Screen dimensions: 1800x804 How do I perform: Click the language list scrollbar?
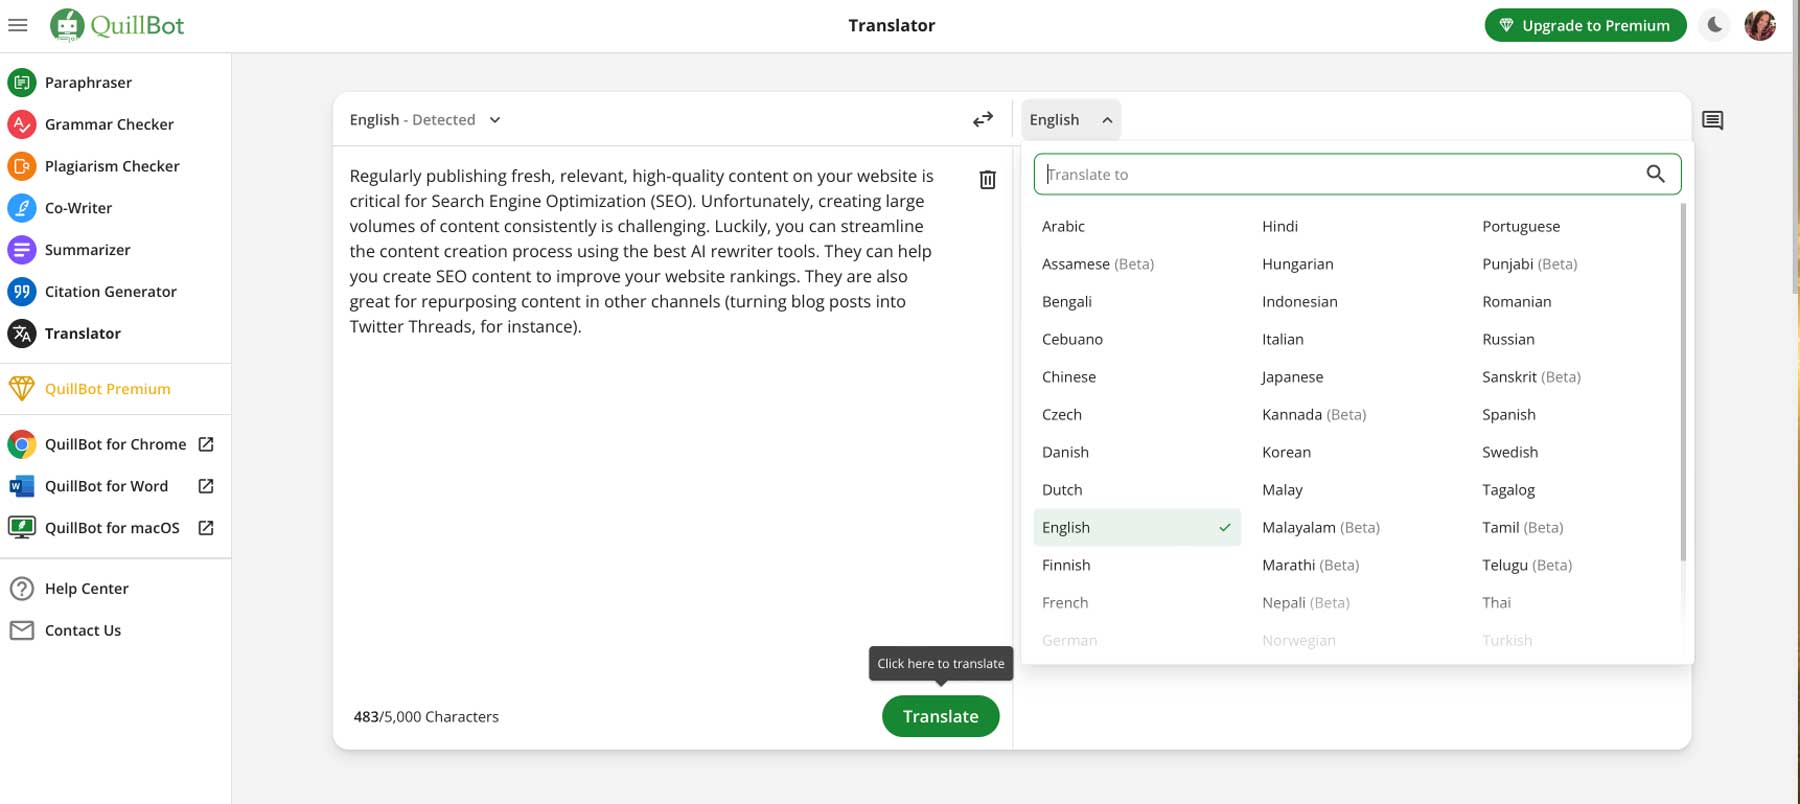pos(1683,380)
